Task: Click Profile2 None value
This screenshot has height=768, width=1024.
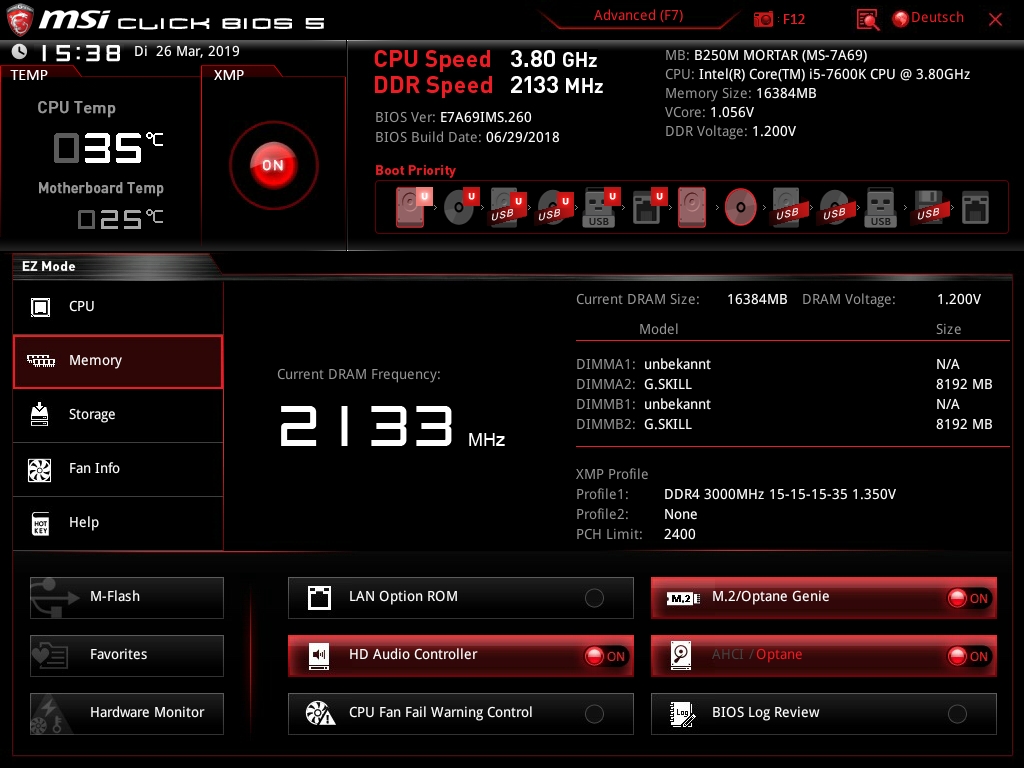Action: click(680, 514)
